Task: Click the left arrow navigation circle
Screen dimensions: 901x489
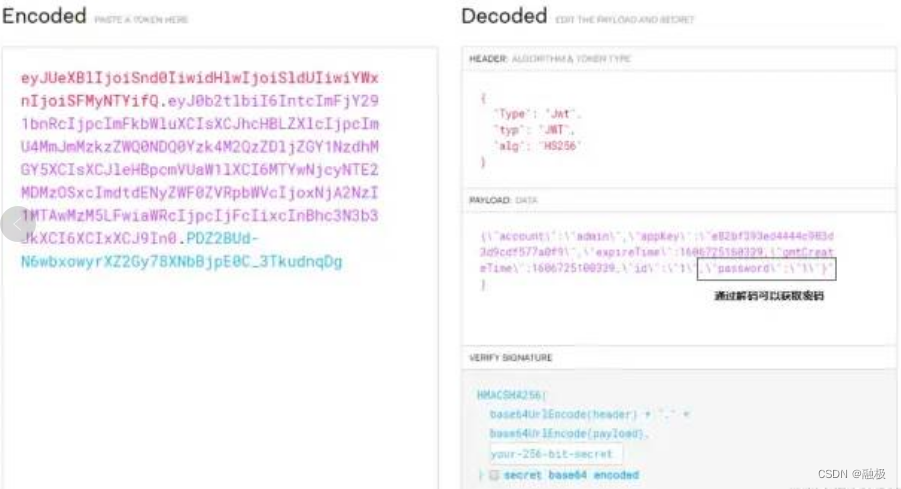Action: [17, 224]
